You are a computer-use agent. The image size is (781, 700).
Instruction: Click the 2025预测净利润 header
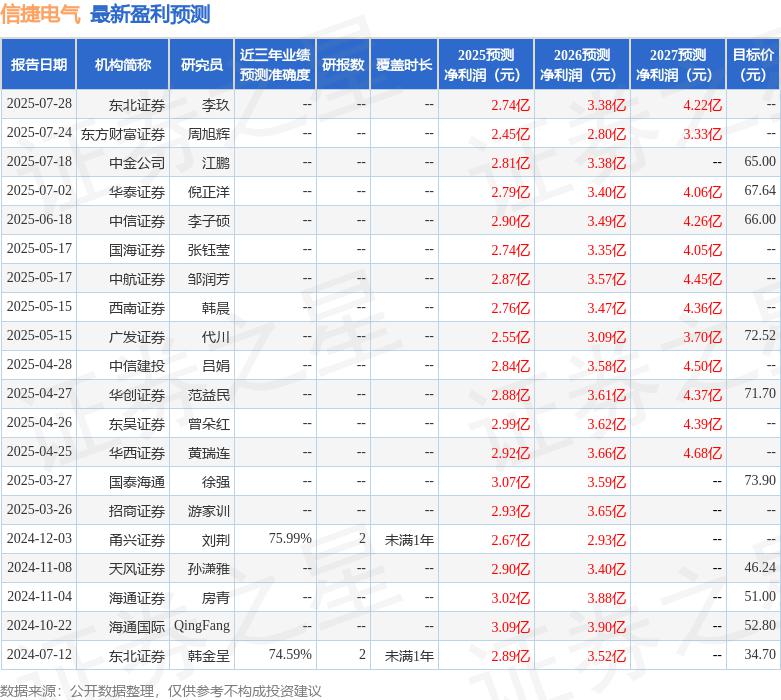[x=486, y=65]
